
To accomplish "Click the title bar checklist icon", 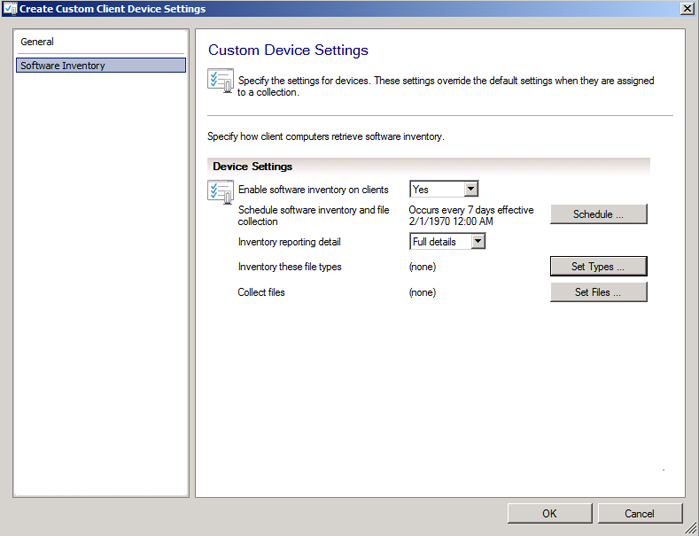I will (10, 9).
